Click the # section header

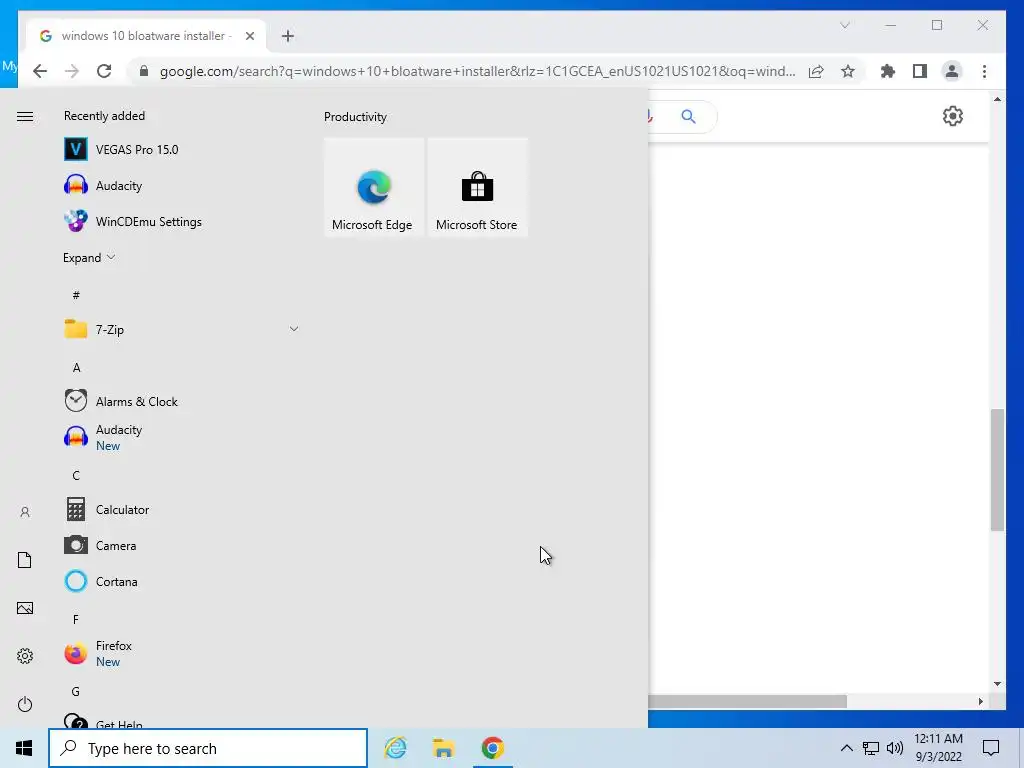point(76,295)
